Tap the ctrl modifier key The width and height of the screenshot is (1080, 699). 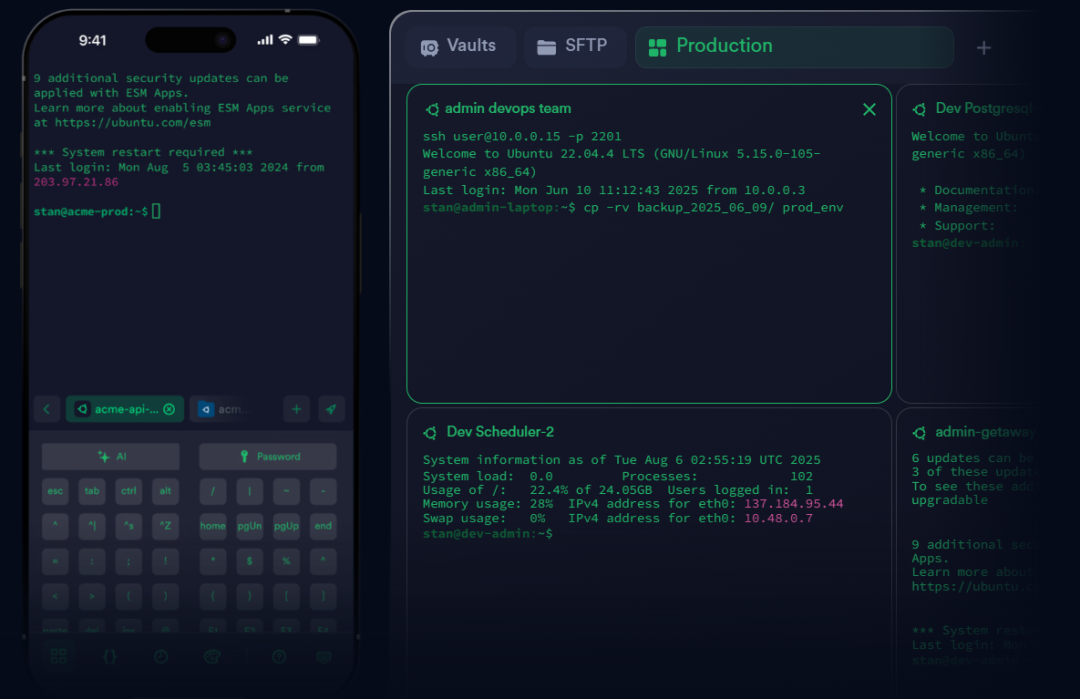coord(129,491)
